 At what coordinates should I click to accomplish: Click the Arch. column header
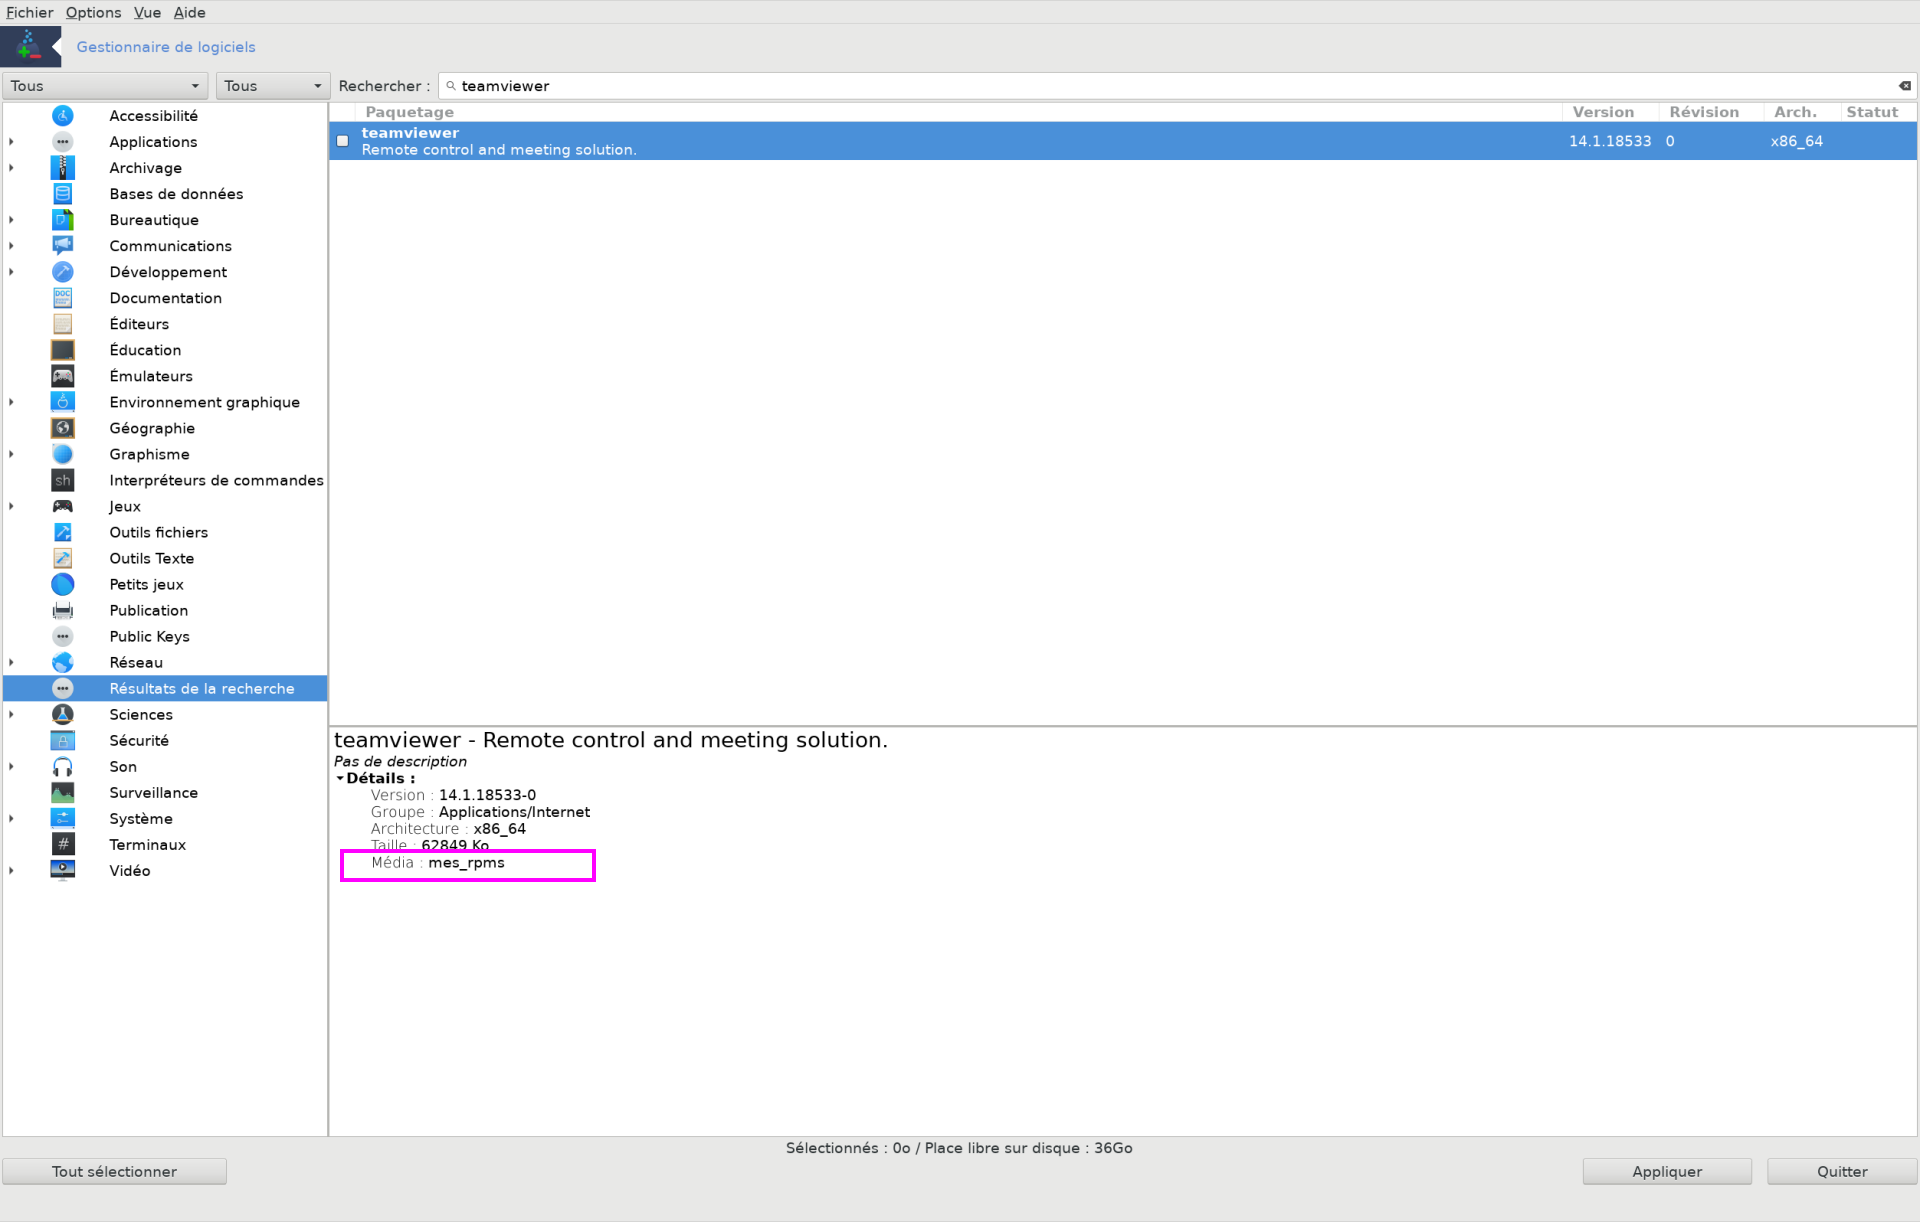click(x=1801, y=112)
